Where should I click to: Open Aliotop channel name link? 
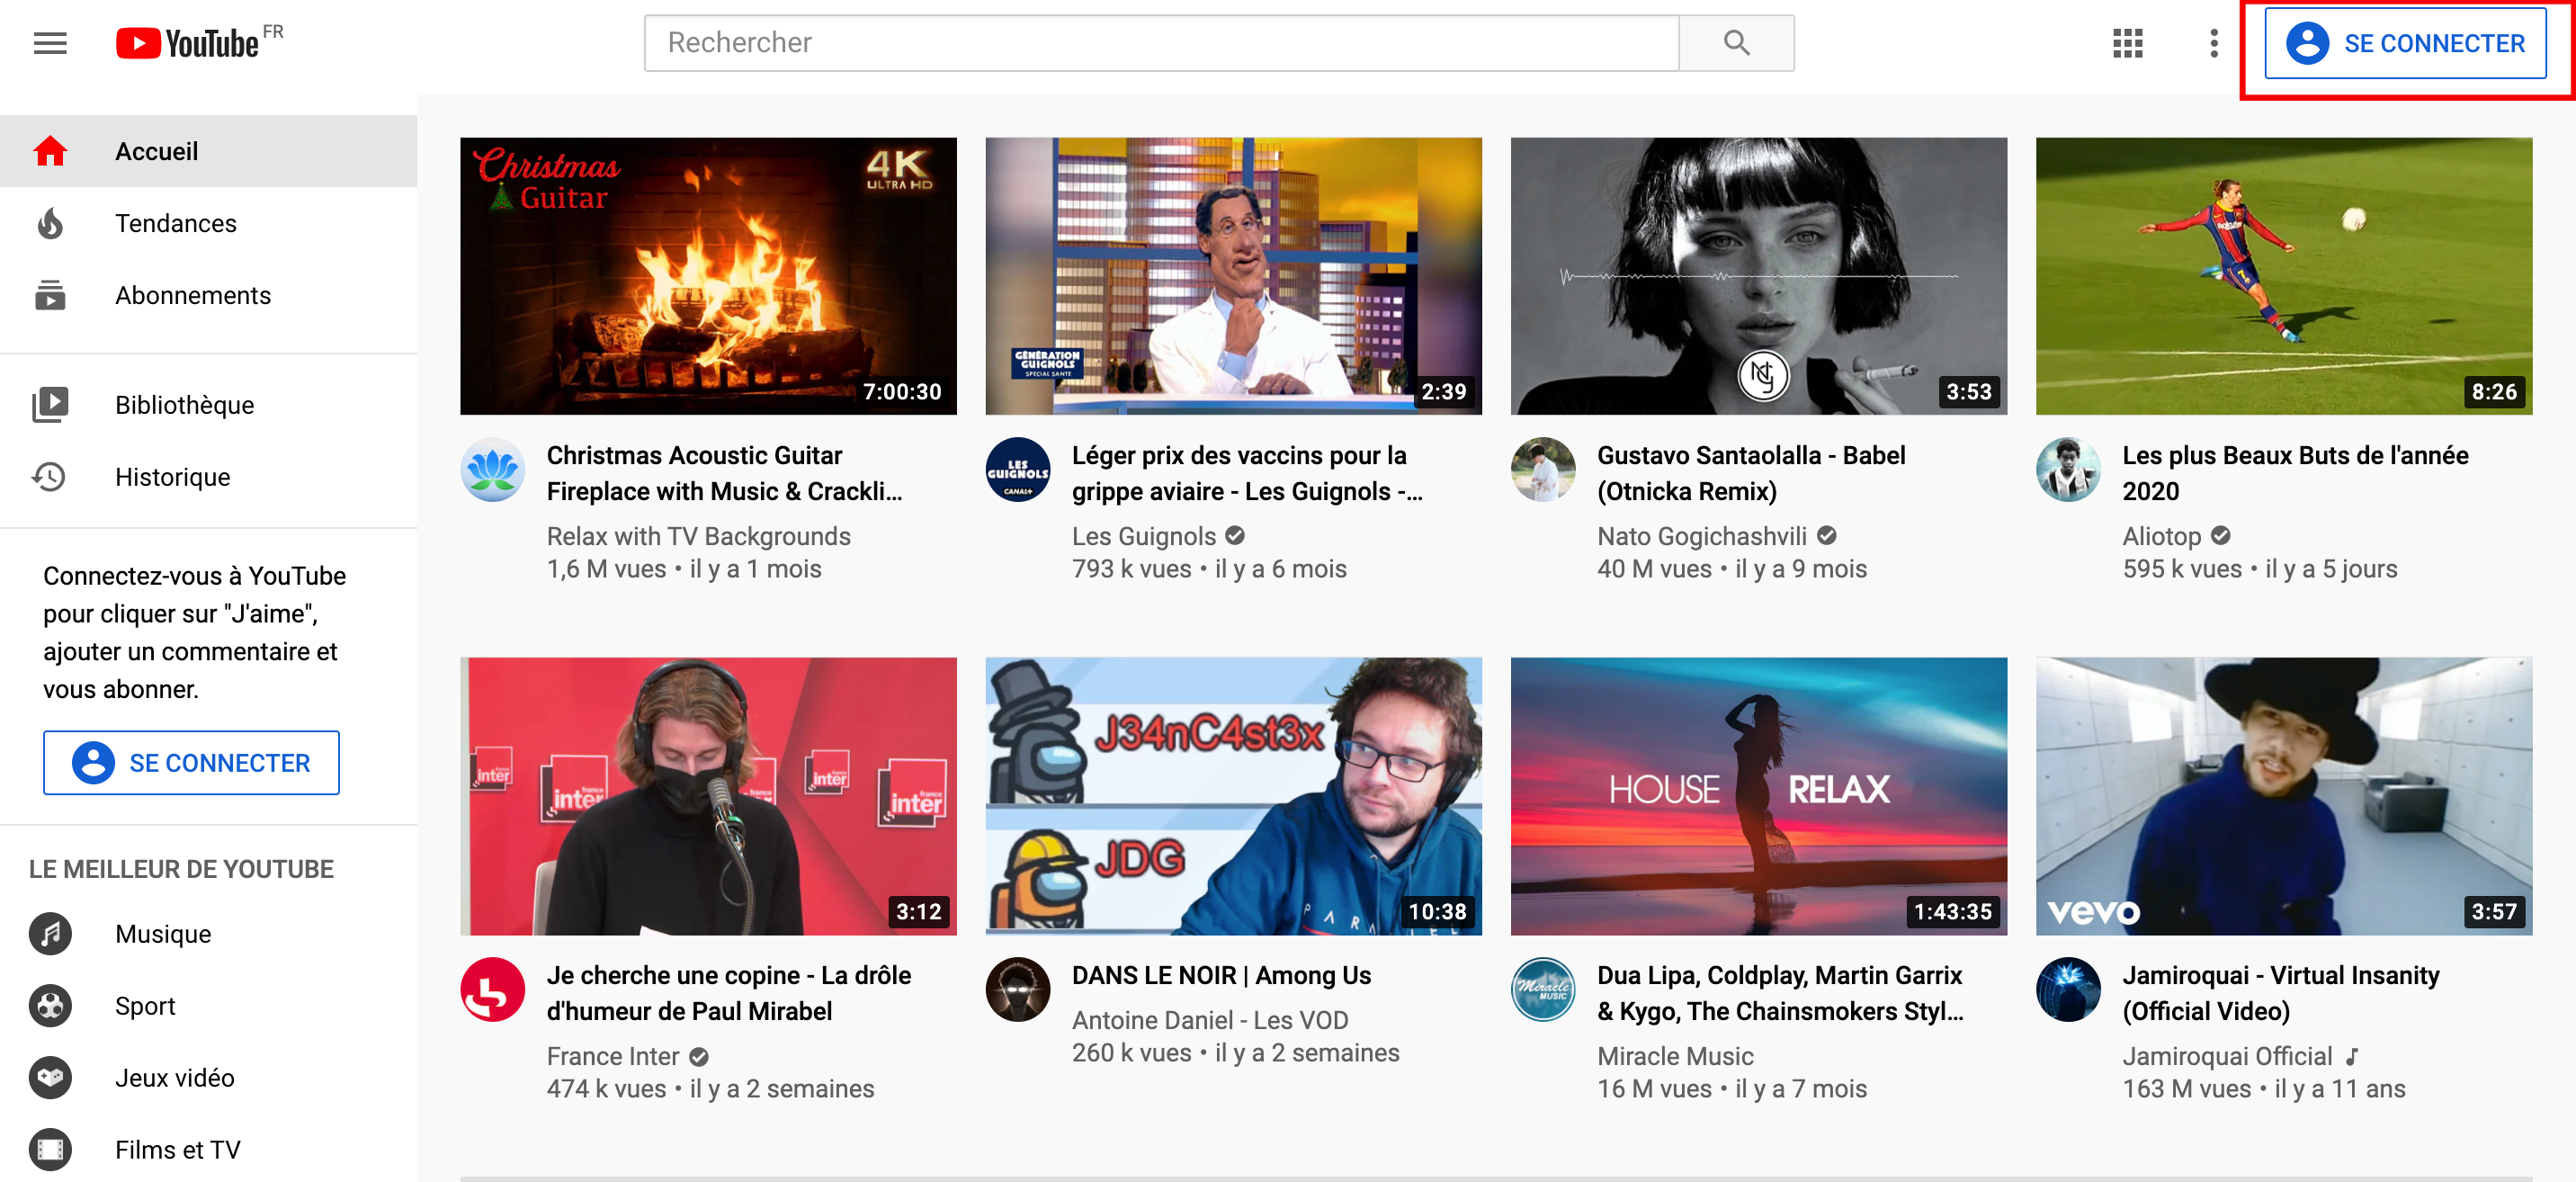2161,536
